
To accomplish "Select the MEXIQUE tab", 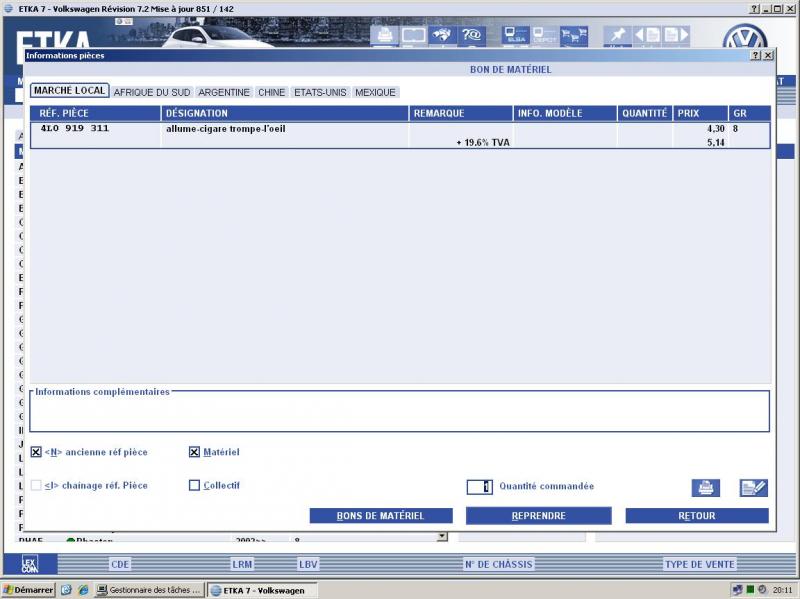I will pyautogui.click(x=376, y=92).
